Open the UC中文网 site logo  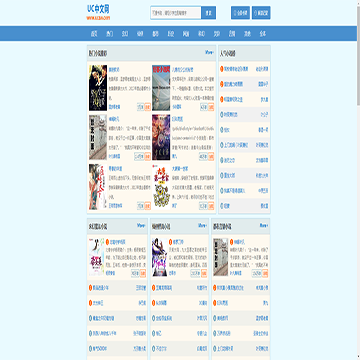click(x=98, y=12)
